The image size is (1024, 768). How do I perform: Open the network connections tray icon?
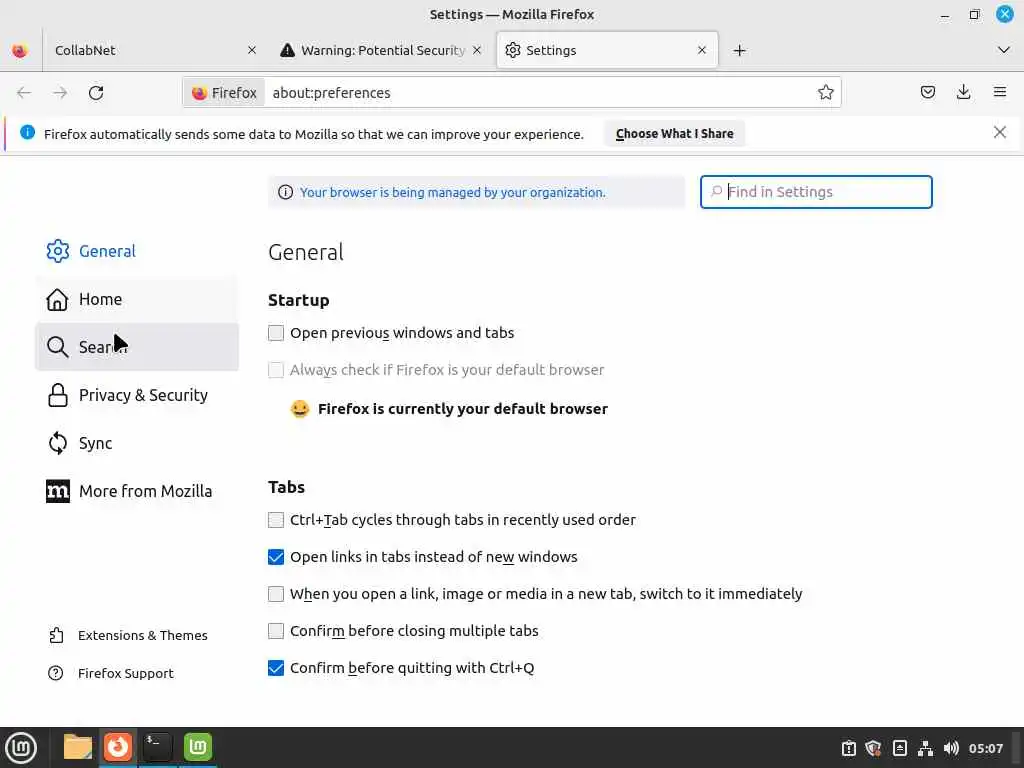pyautogui.click(x=925, y=748)
